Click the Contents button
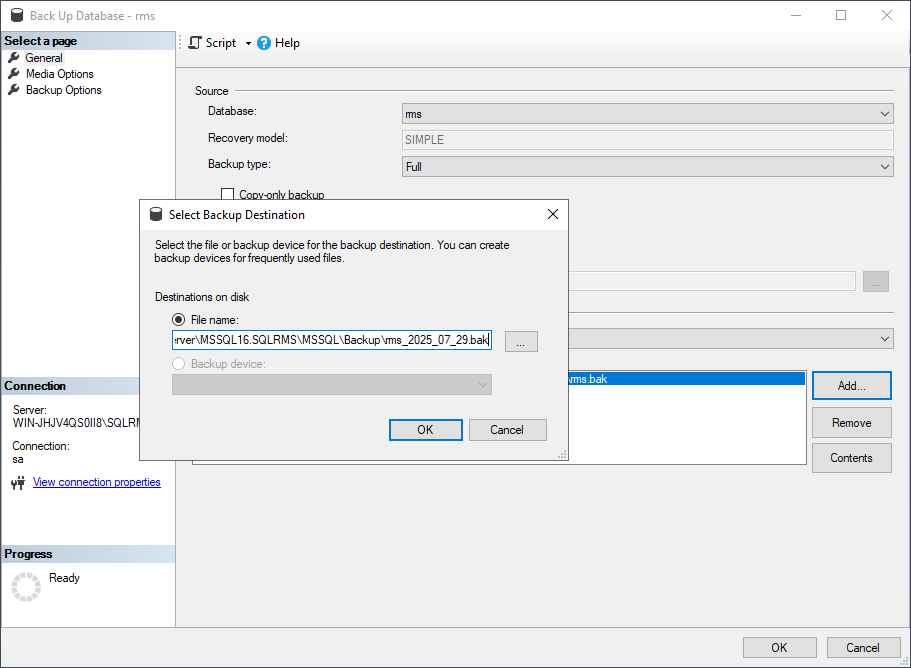Screen dimensions: 911x668 (851, 458)
